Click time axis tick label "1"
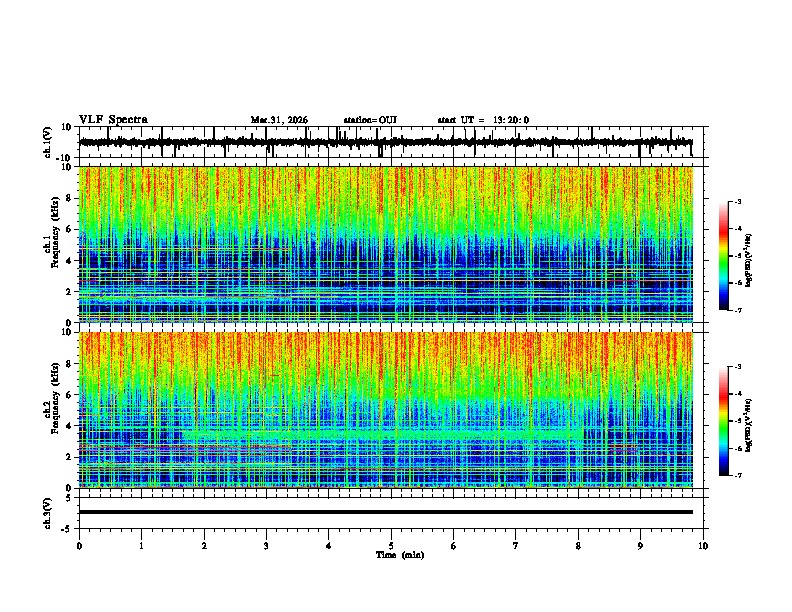The image size is (792, 612). point(141,546)
